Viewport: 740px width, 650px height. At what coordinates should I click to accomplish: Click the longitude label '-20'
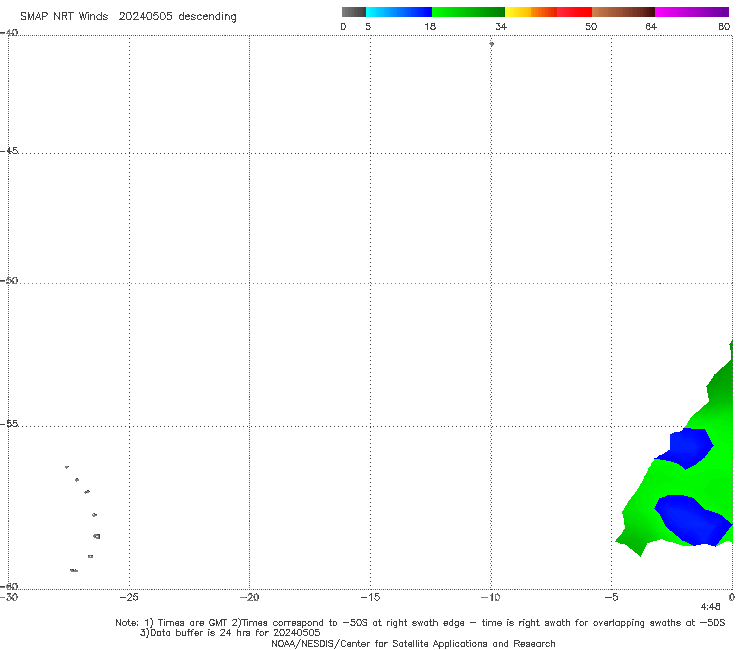249,597
